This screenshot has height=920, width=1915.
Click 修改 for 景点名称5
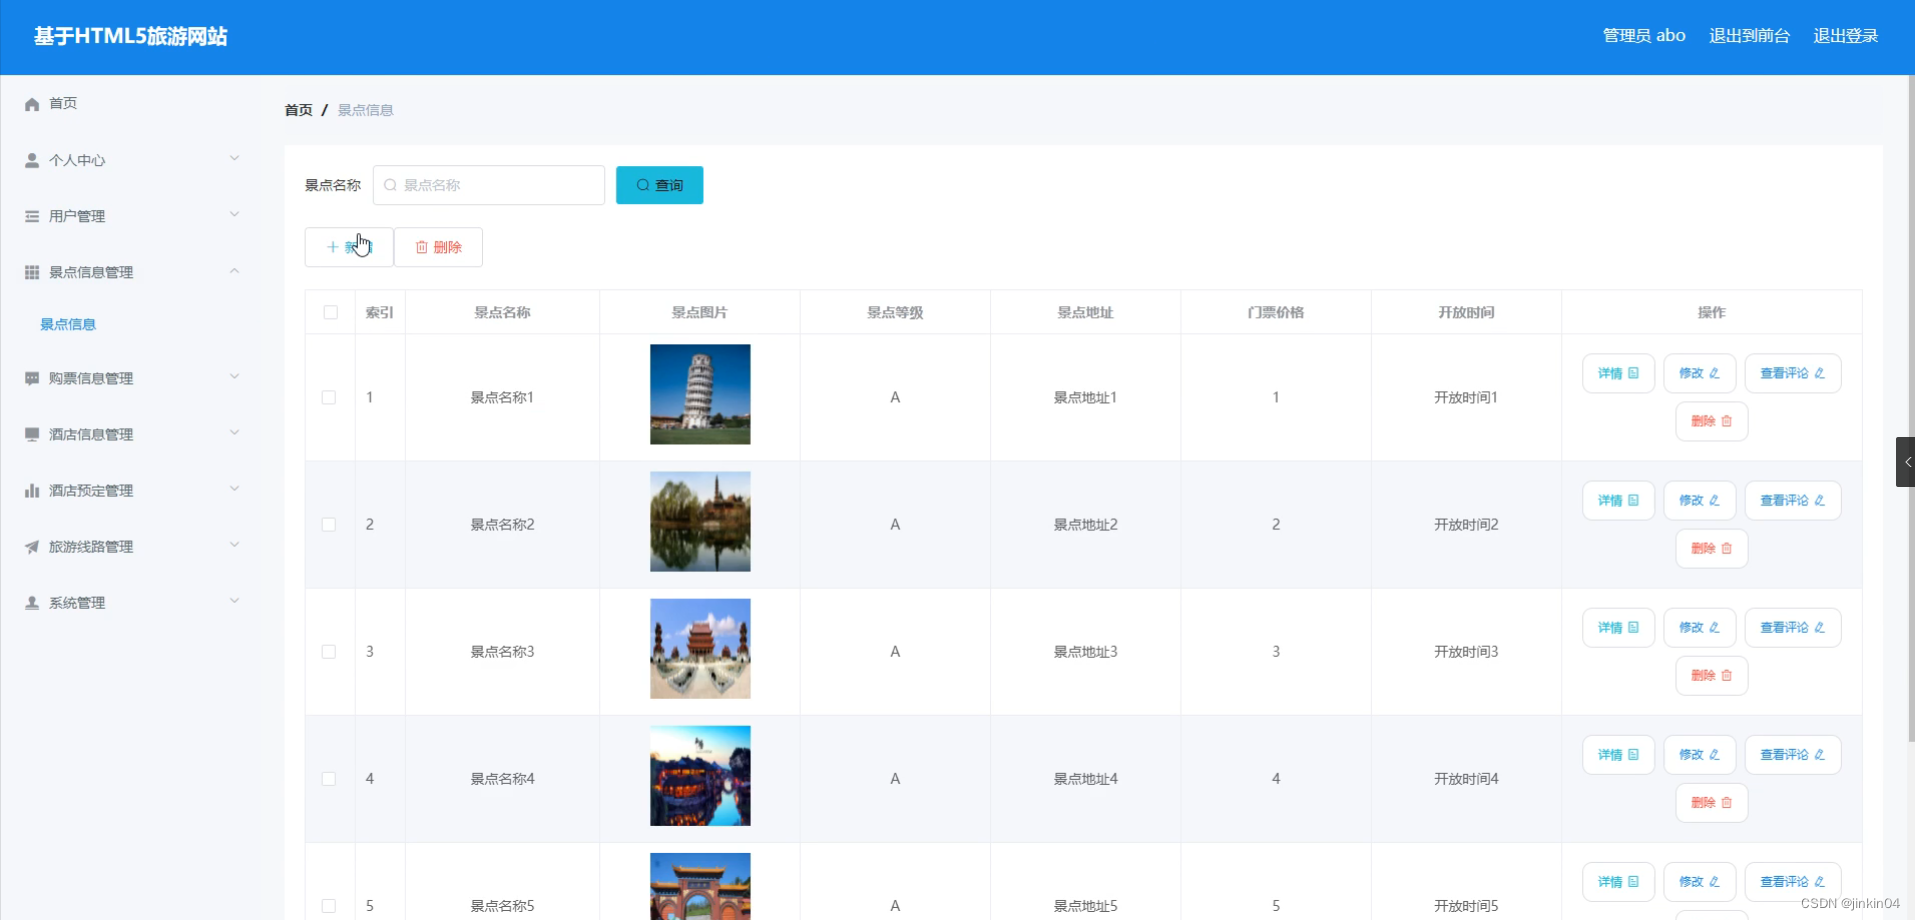1699,881
